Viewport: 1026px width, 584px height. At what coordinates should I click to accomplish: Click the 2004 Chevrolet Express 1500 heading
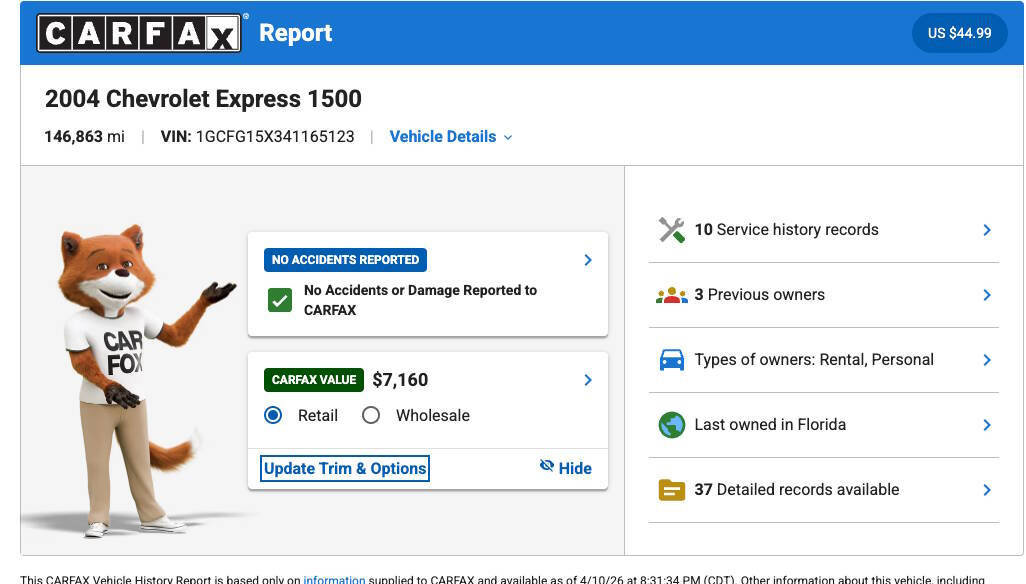pos(203,99)
